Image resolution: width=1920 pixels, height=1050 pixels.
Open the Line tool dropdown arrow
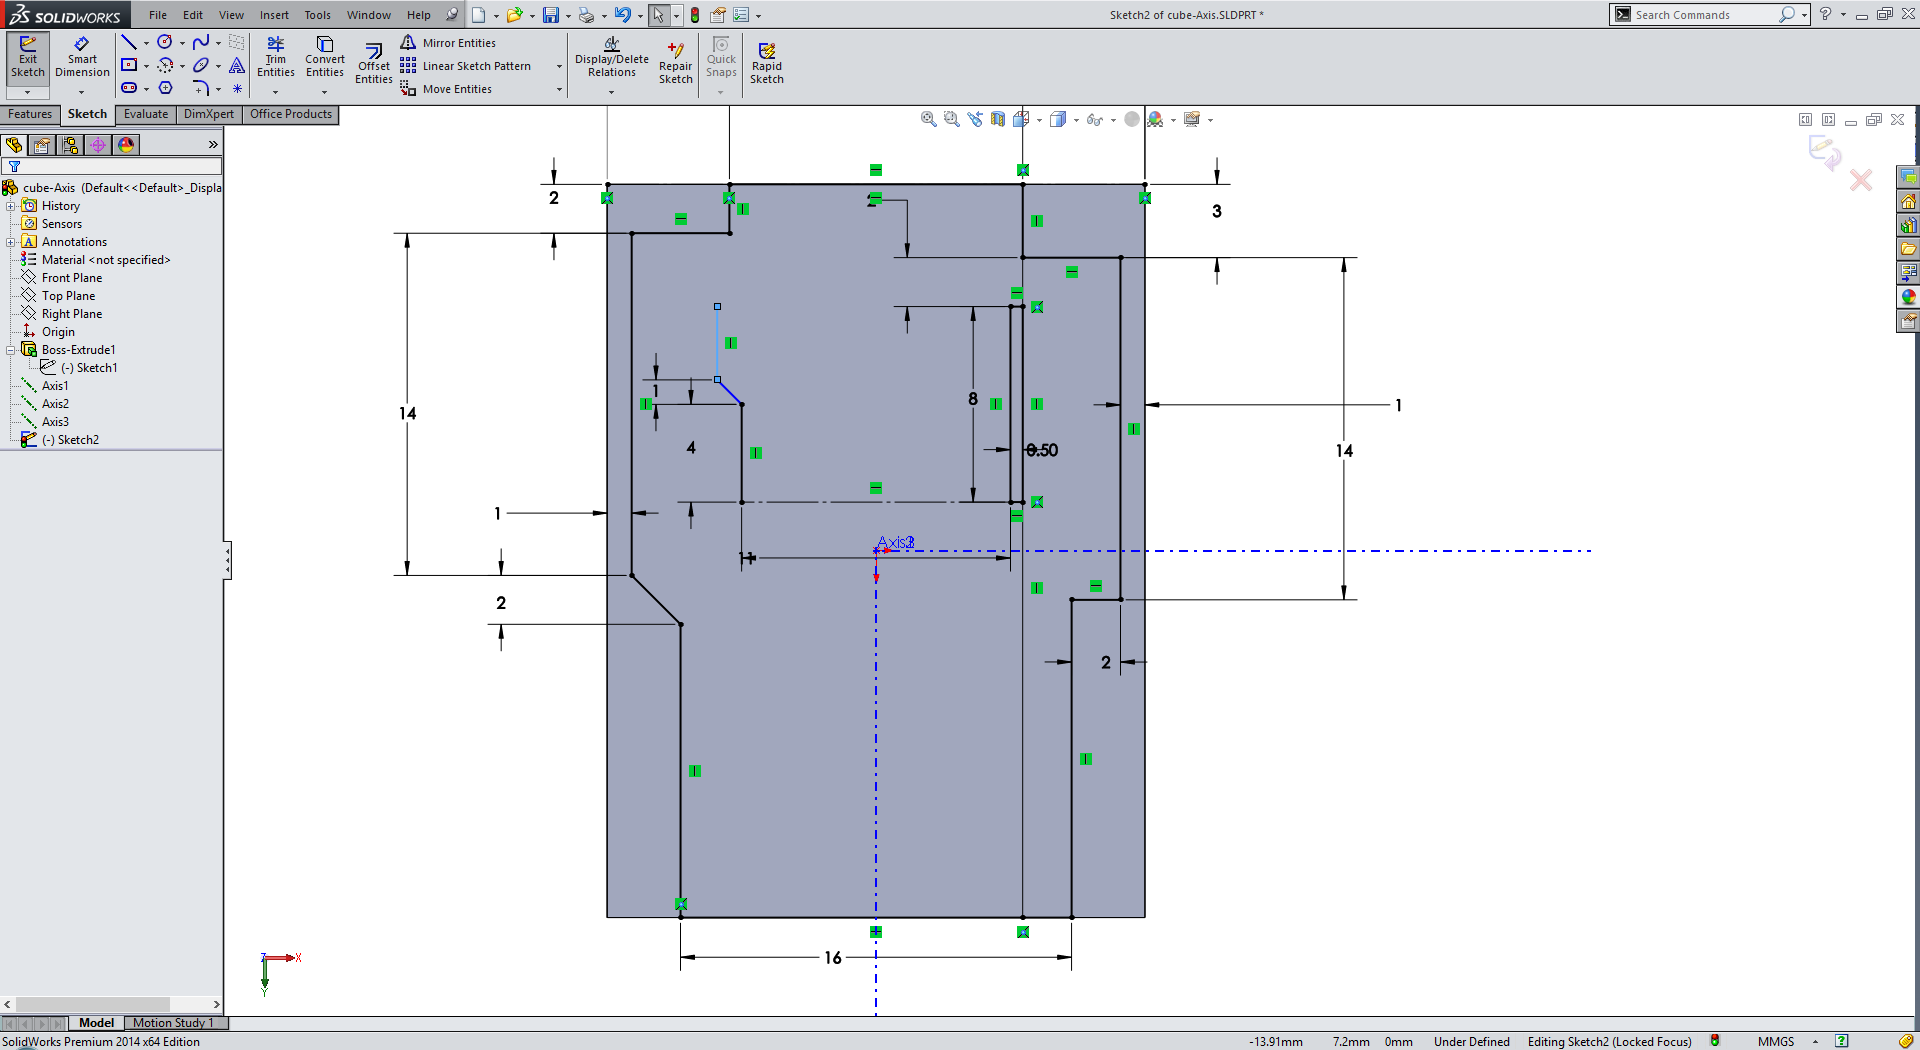[146, 43]
